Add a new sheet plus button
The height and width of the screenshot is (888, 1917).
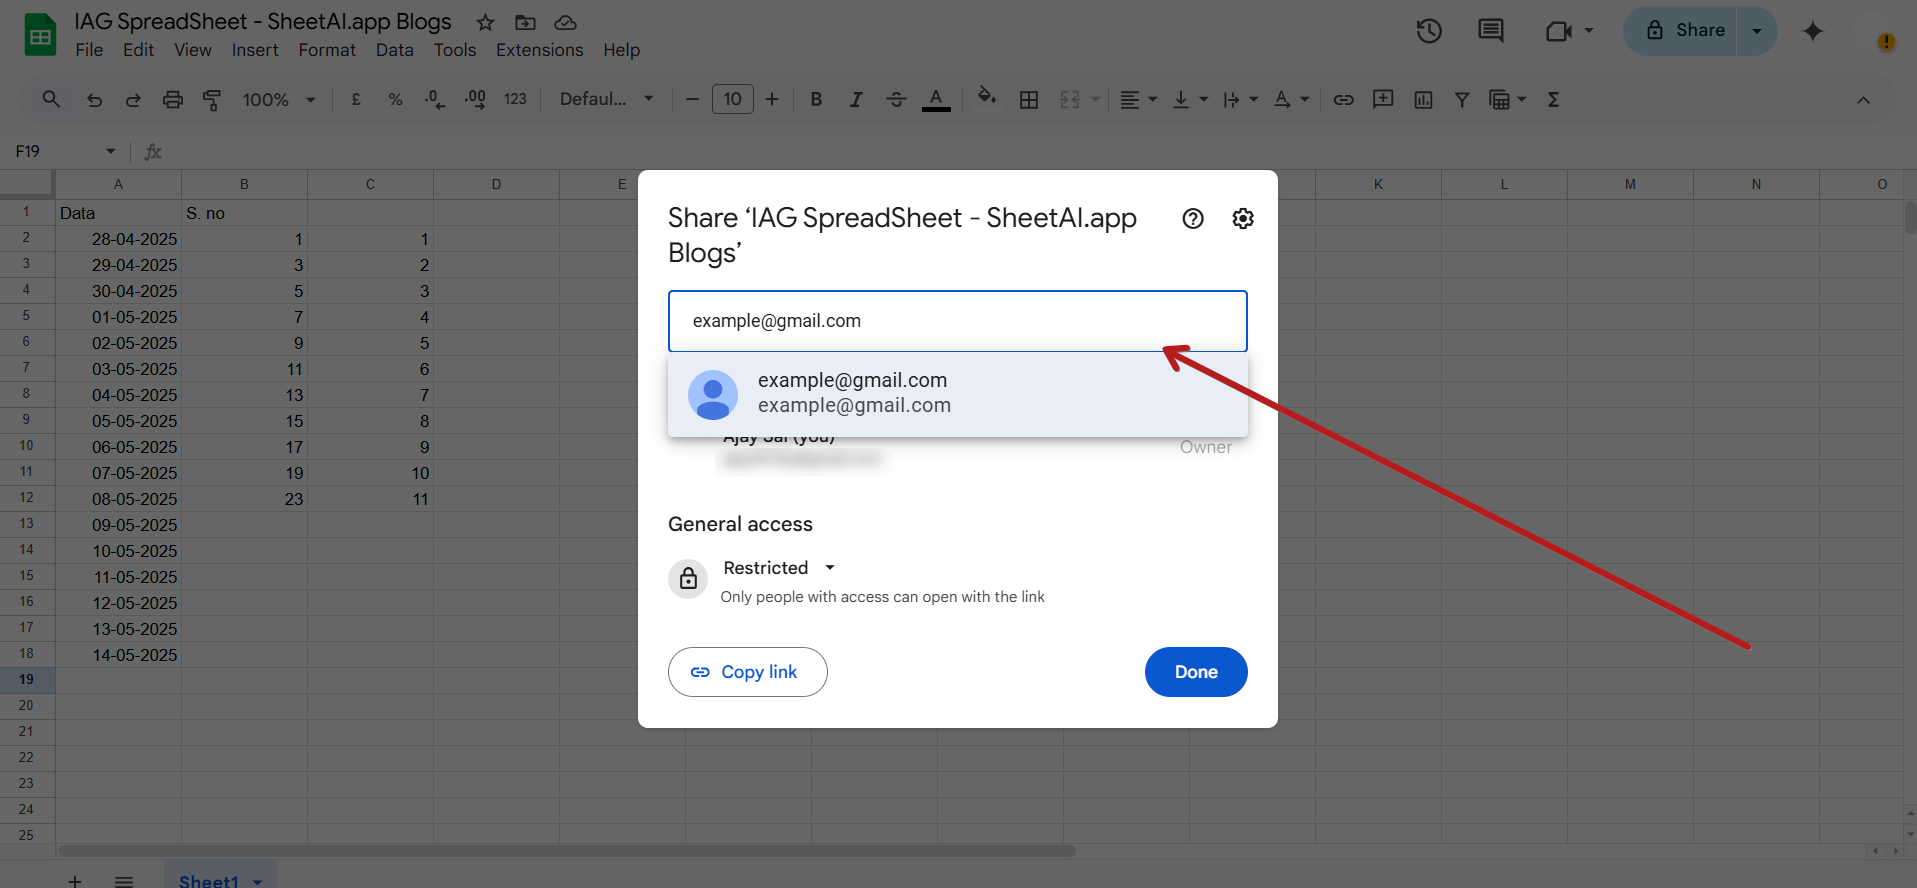75,880
